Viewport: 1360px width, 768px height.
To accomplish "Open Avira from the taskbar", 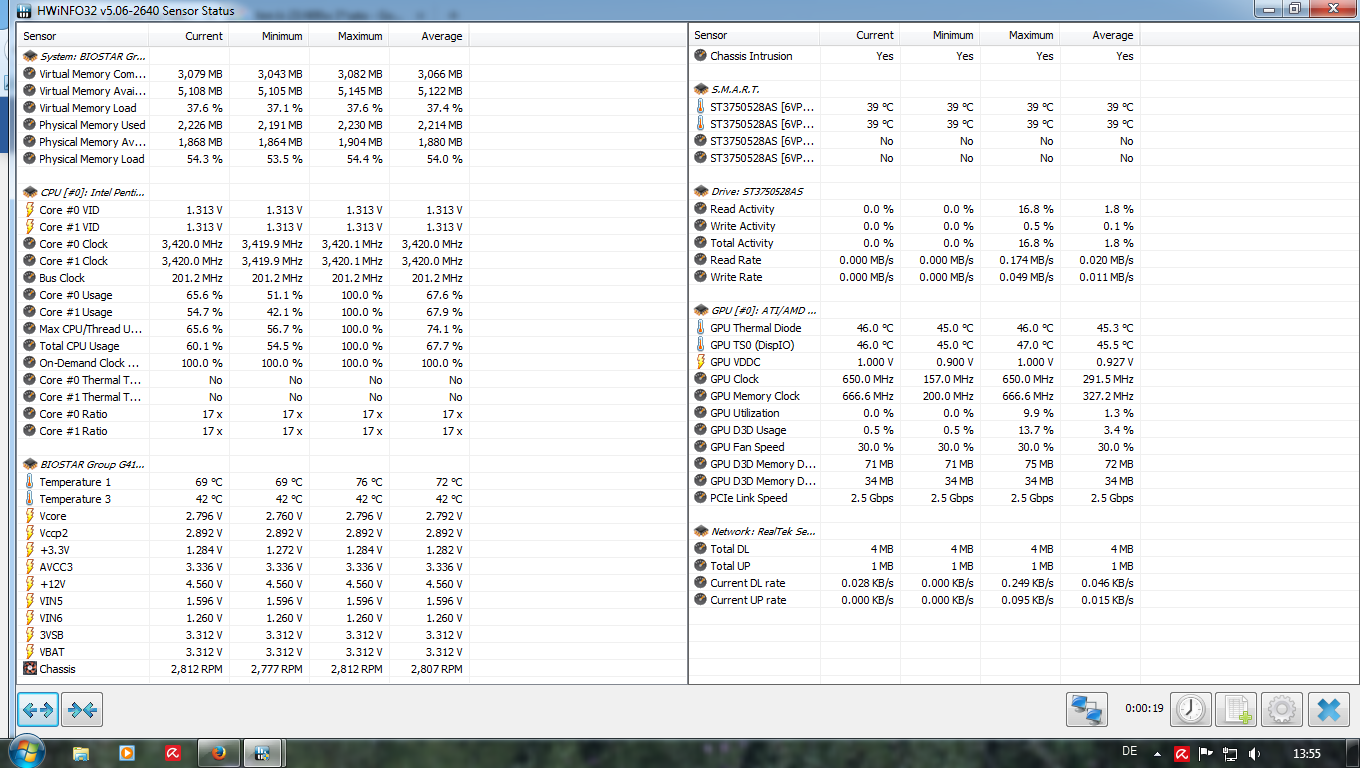I will (x=173, y=753).
